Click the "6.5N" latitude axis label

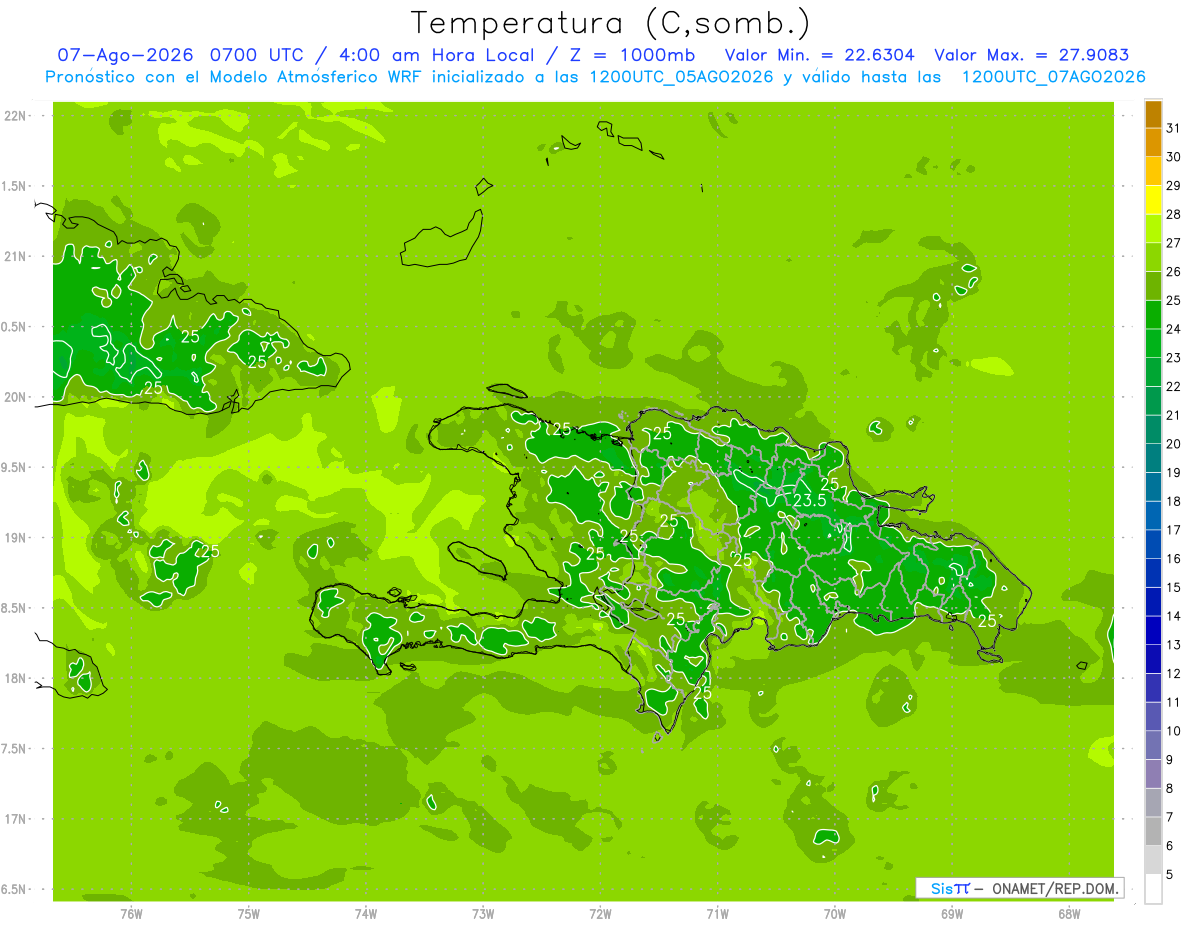[x=15, y=890]
